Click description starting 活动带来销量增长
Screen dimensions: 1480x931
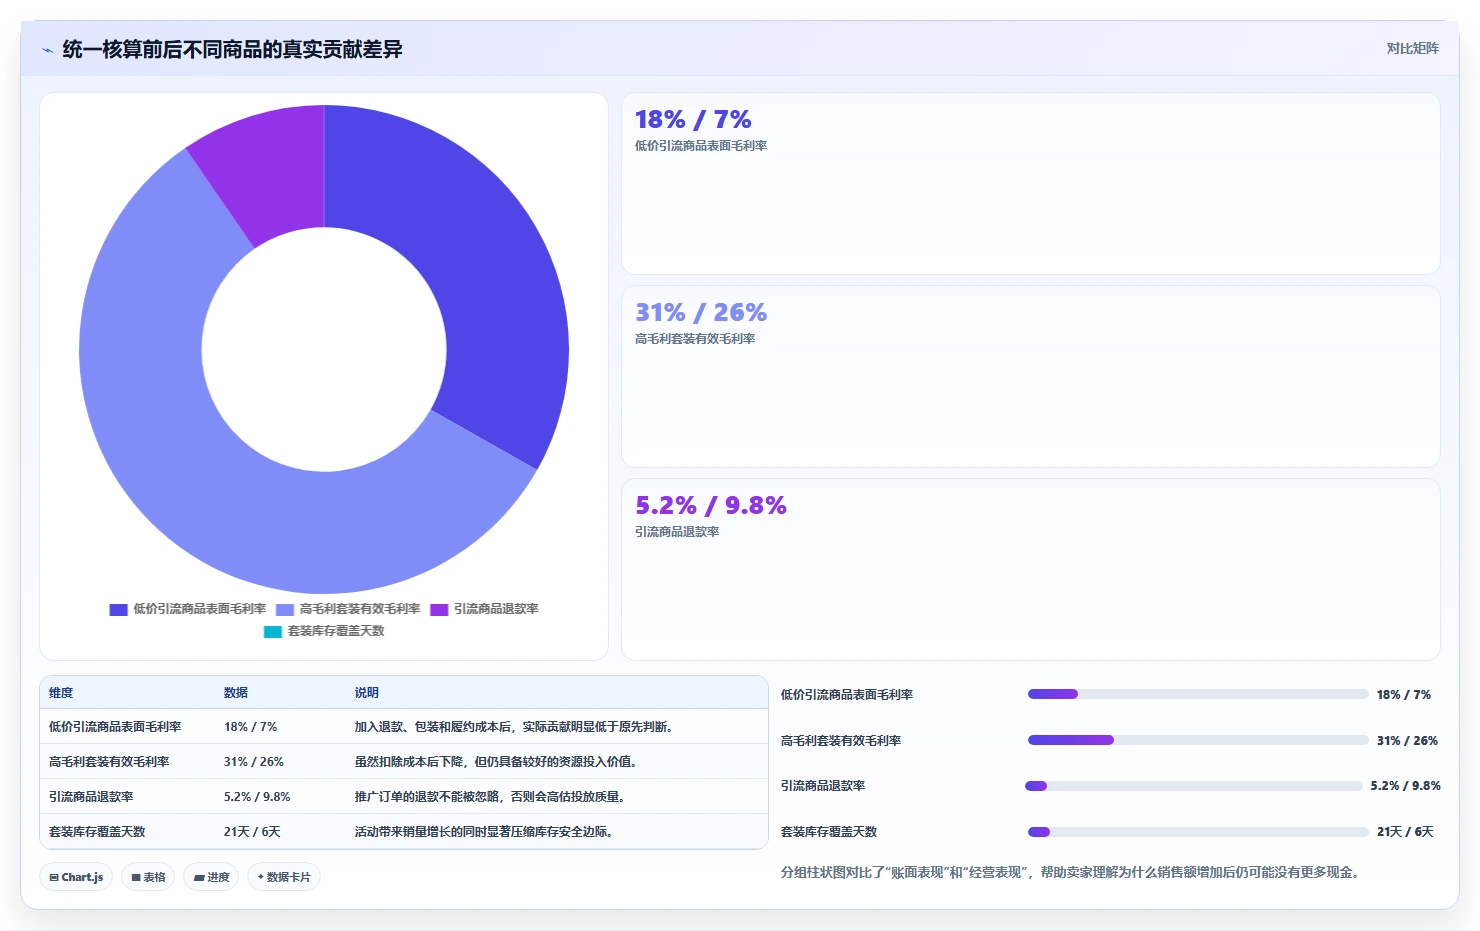[x=487, y=832]
